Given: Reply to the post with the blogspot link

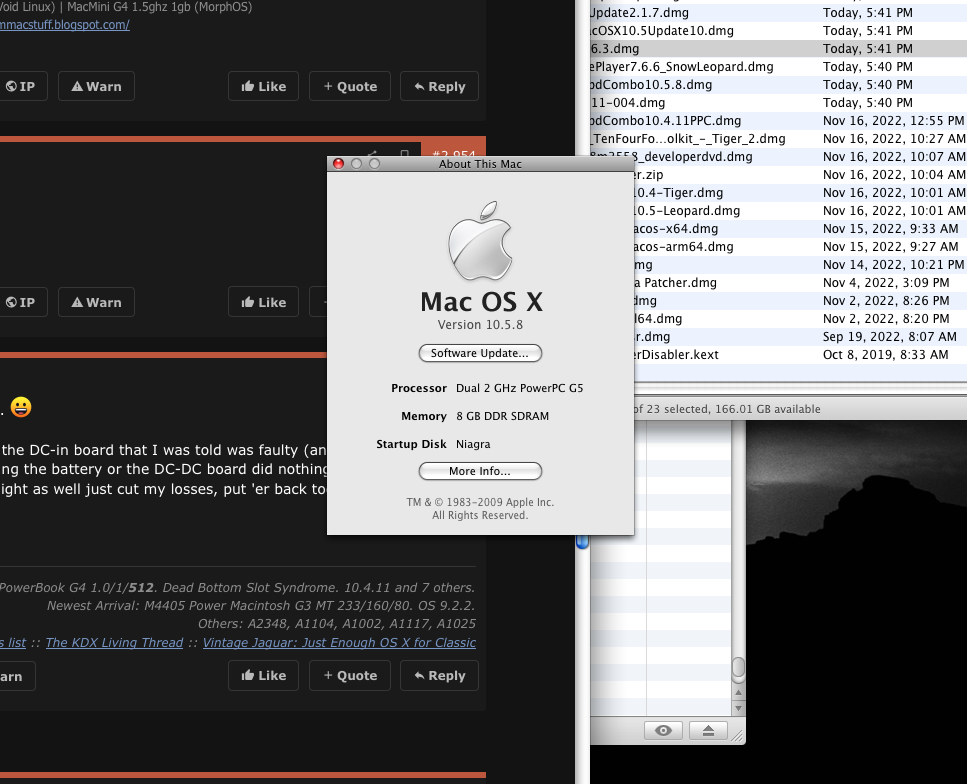Looking at the screenshot, I should point(439,86).
